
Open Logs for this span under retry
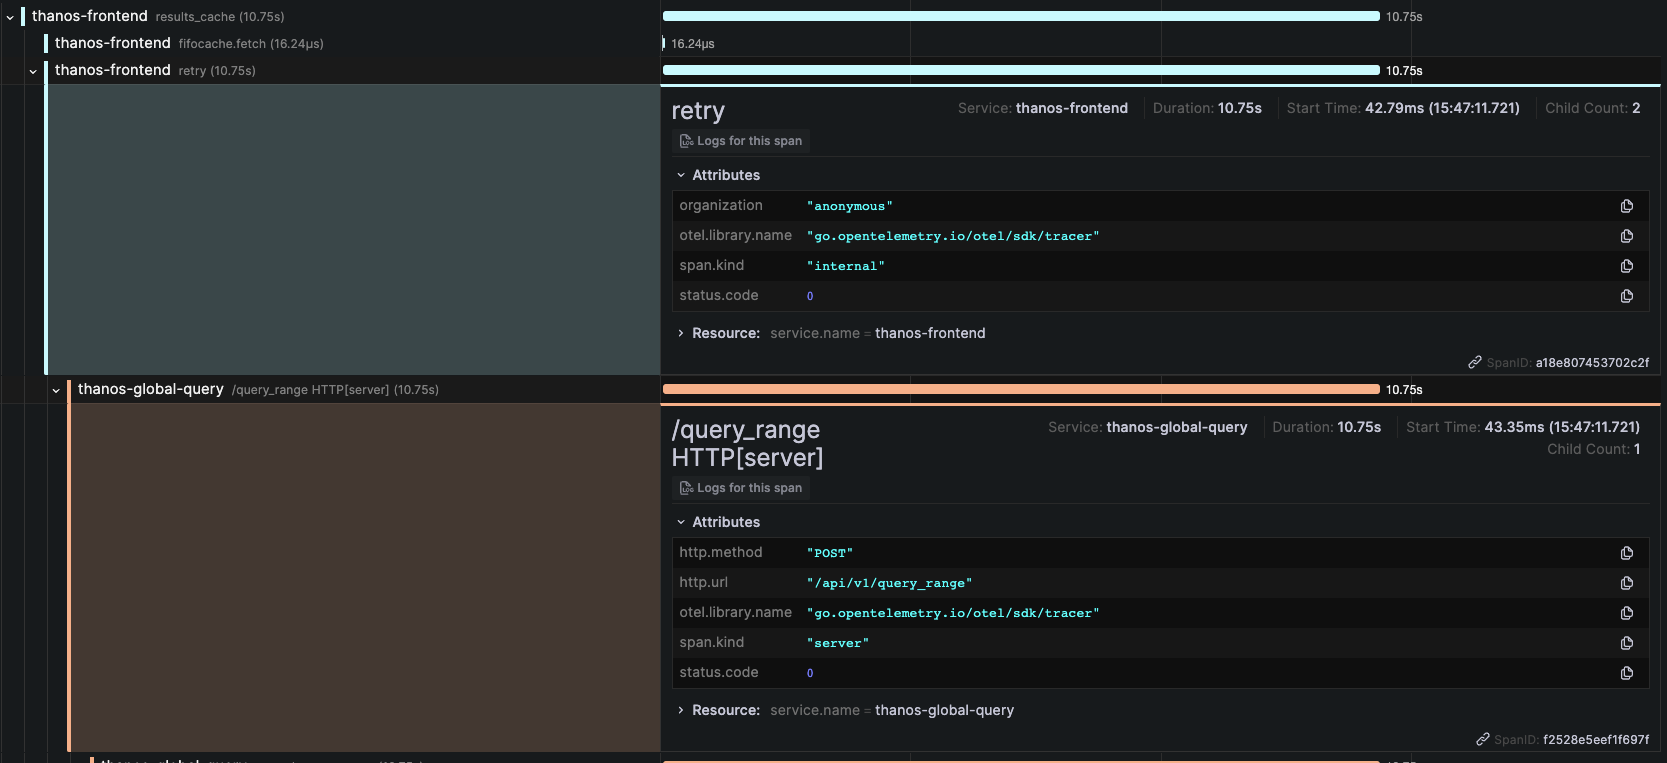[x=741, y=141]
